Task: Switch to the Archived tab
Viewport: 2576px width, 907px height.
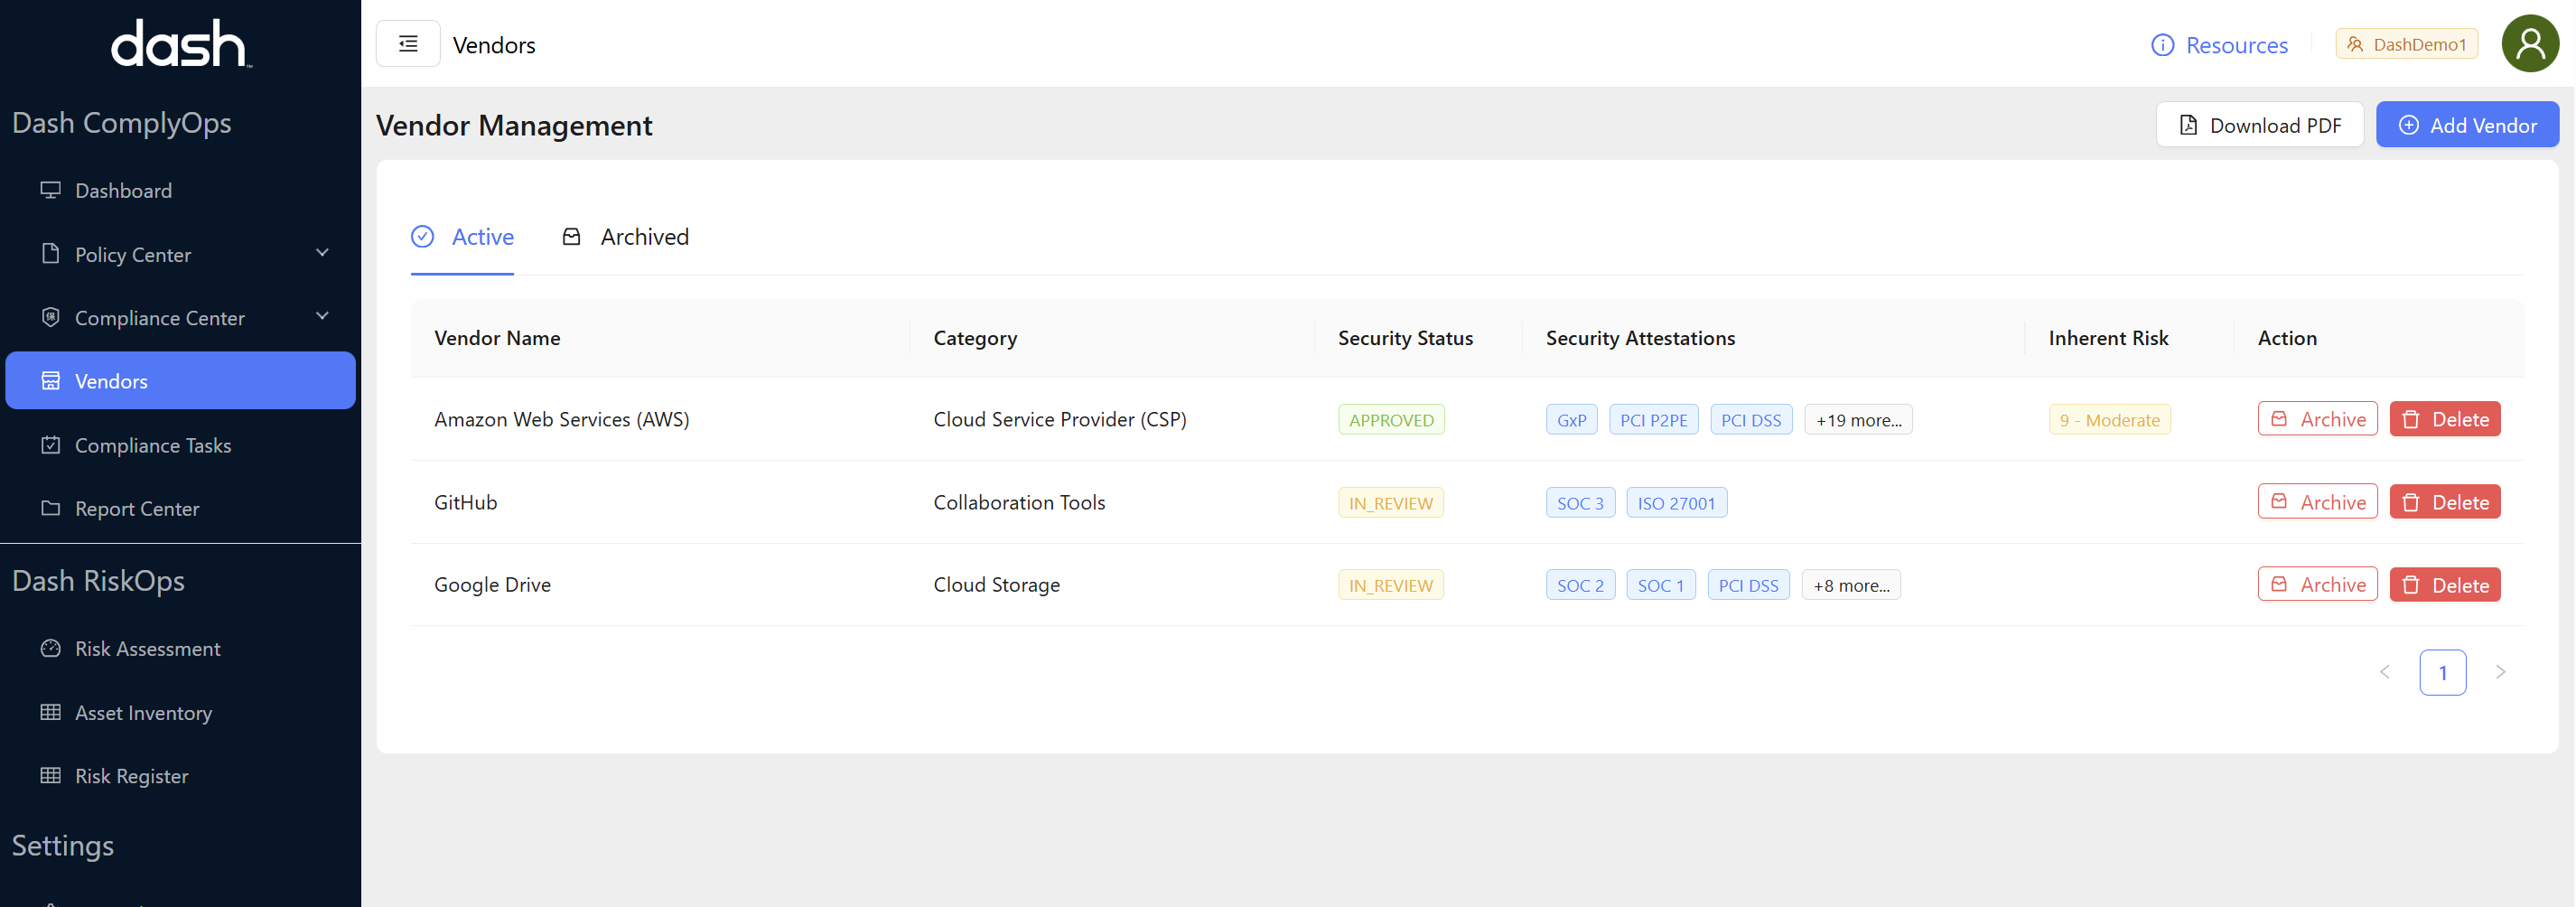Action: 626,237
